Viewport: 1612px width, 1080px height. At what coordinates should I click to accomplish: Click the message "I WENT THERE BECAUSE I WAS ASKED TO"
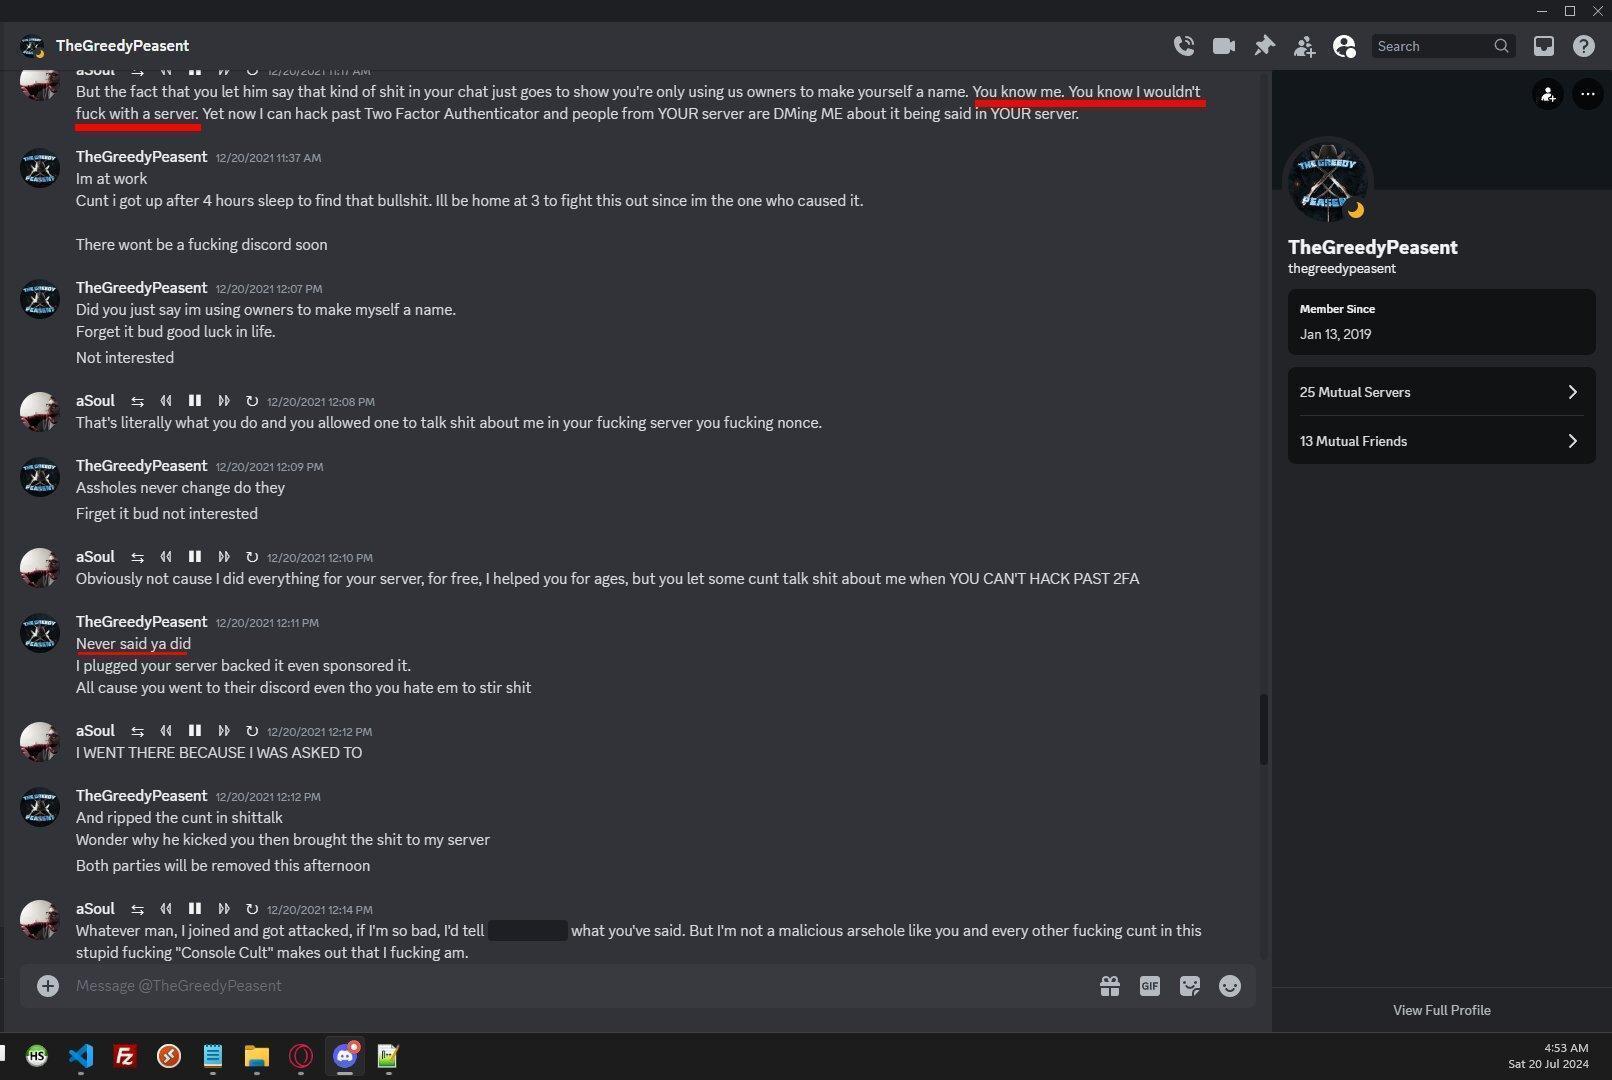pos(219,753)
